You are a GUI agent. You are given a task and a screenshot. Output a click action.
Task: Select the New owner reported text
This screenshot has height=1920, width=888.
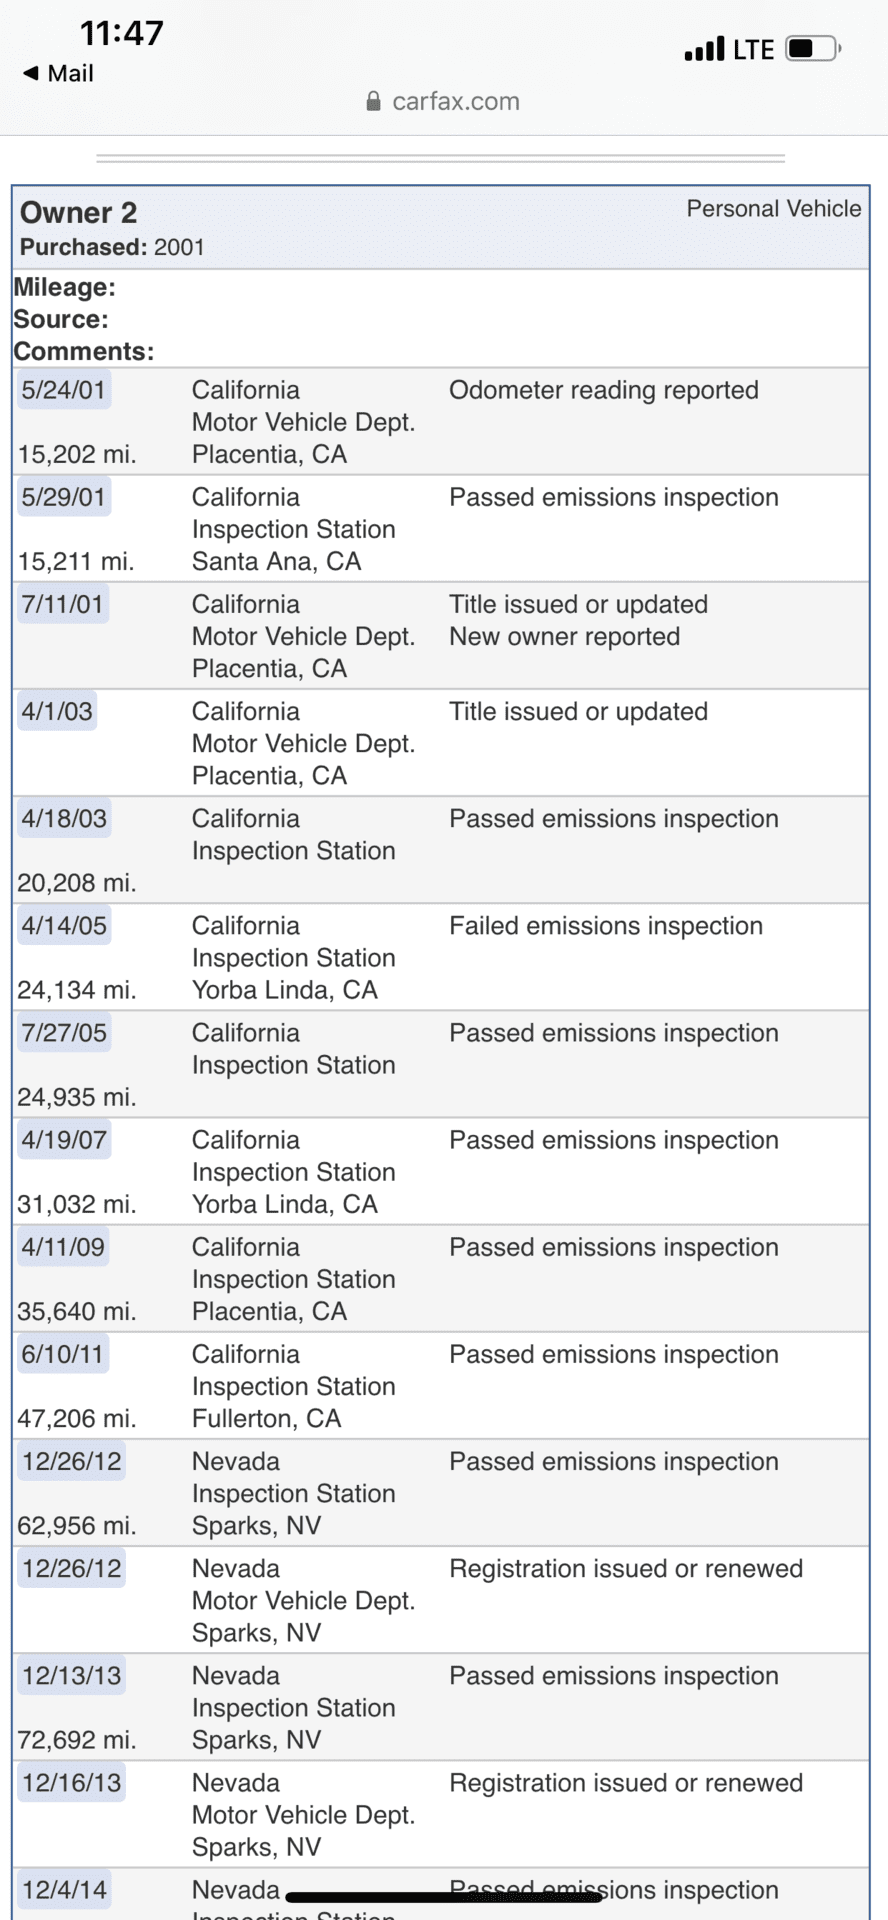[x=565, y=637]
